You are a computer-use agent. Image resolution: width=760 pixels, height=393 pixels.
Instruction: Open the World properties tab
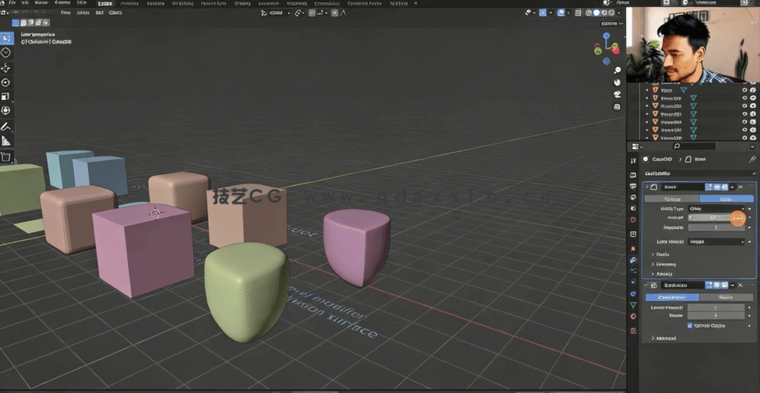633,220
